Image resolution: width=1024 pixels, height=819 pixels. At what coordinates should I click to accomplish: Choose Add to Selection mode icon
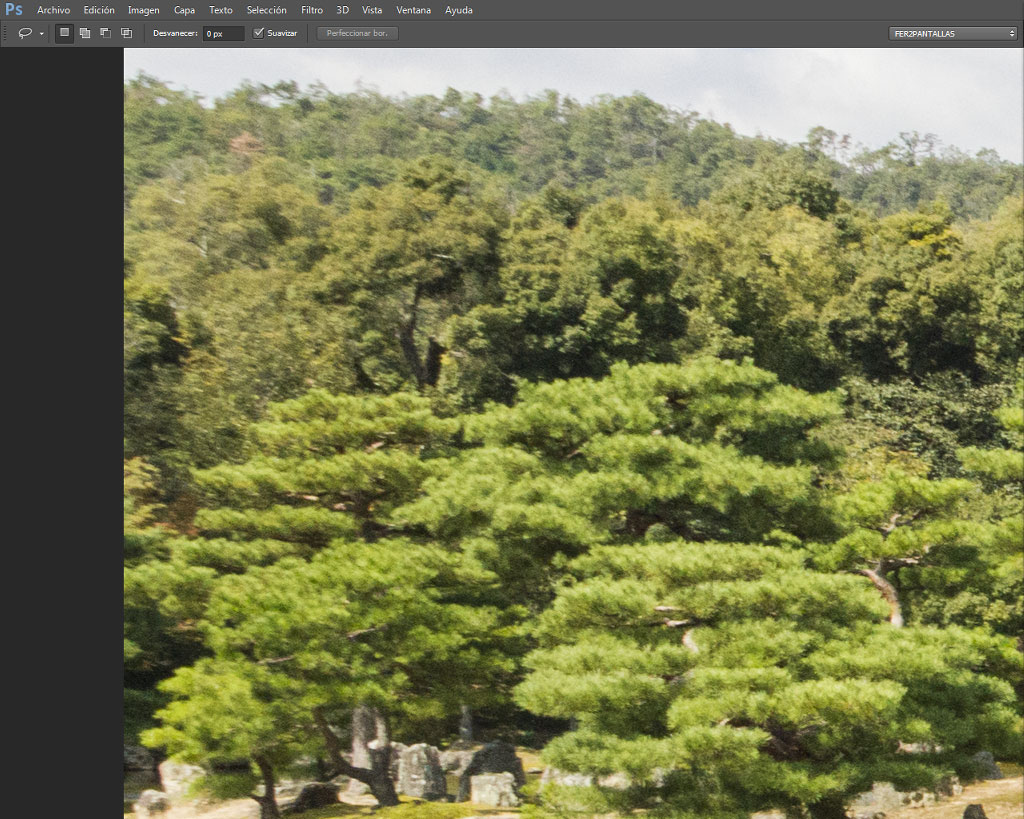pos(85,33)
